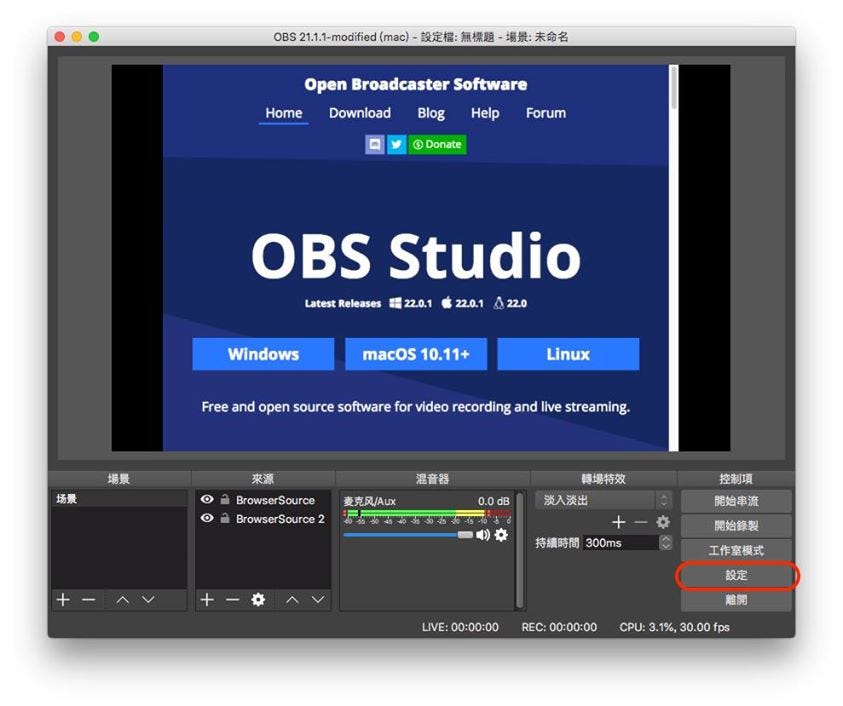Remove selected source with minus icon
Image resolution: width=843 pixels, height=706 pixels.
click(x=233, y=600)
